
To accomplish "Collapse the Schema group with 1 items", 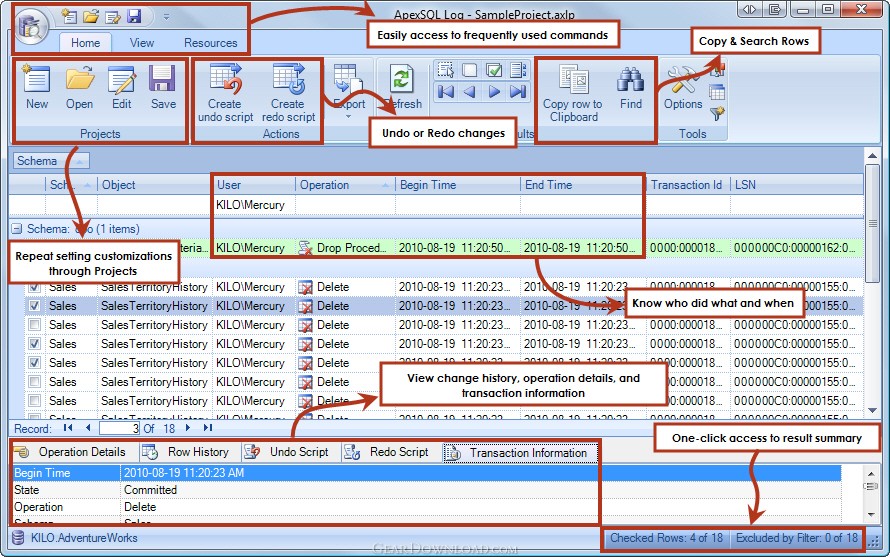I will [17, 229].
